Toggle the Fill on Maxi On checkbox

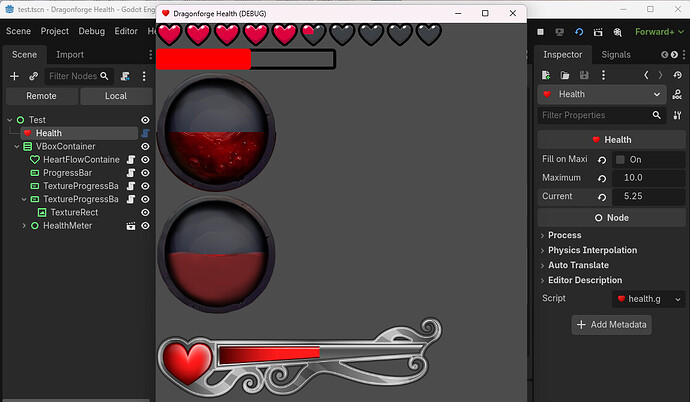[620, 160]
